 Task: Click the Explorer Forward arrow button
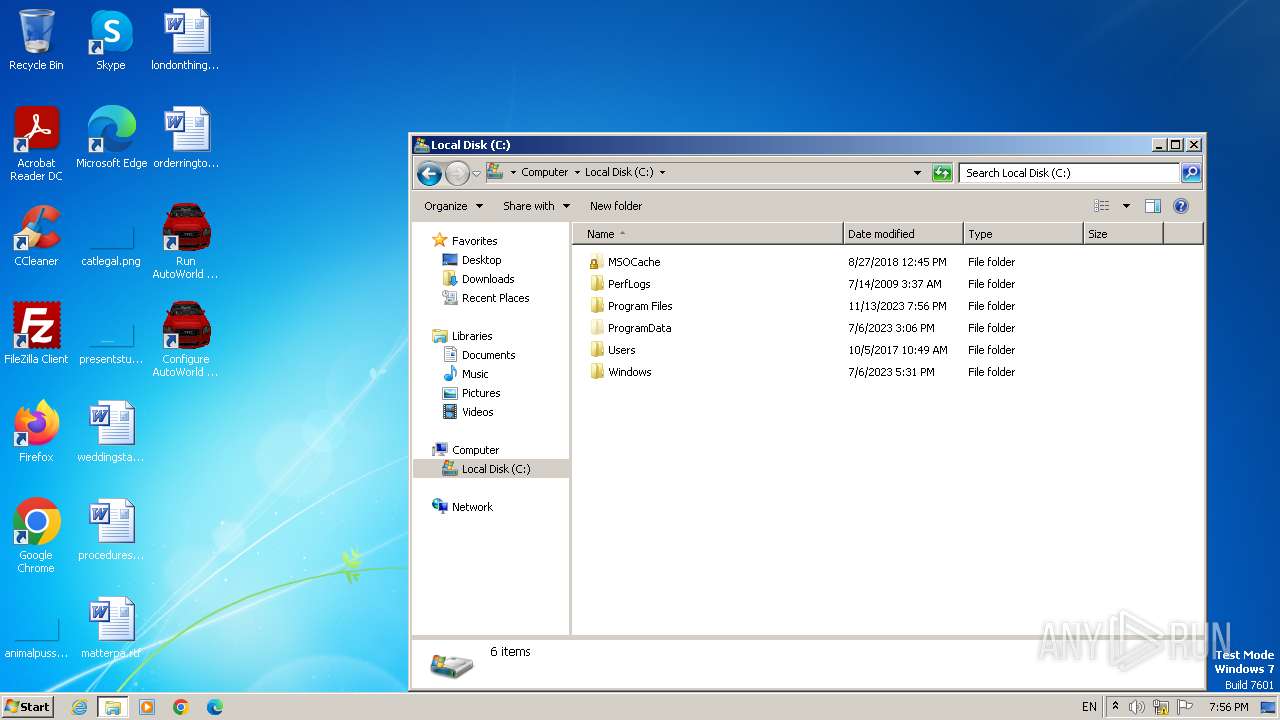coord(457,173)
